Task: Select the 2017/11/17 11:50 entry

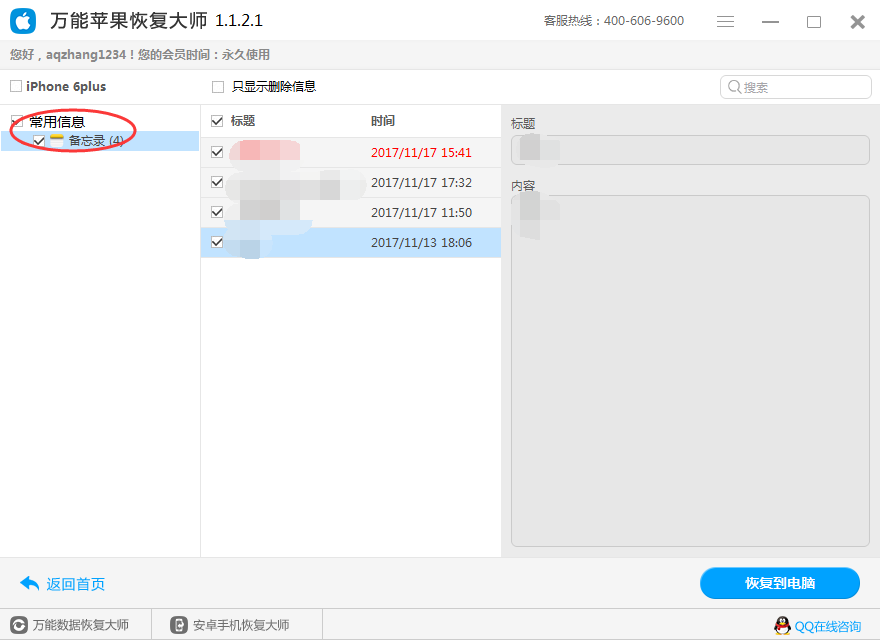Action: [351, 213]
